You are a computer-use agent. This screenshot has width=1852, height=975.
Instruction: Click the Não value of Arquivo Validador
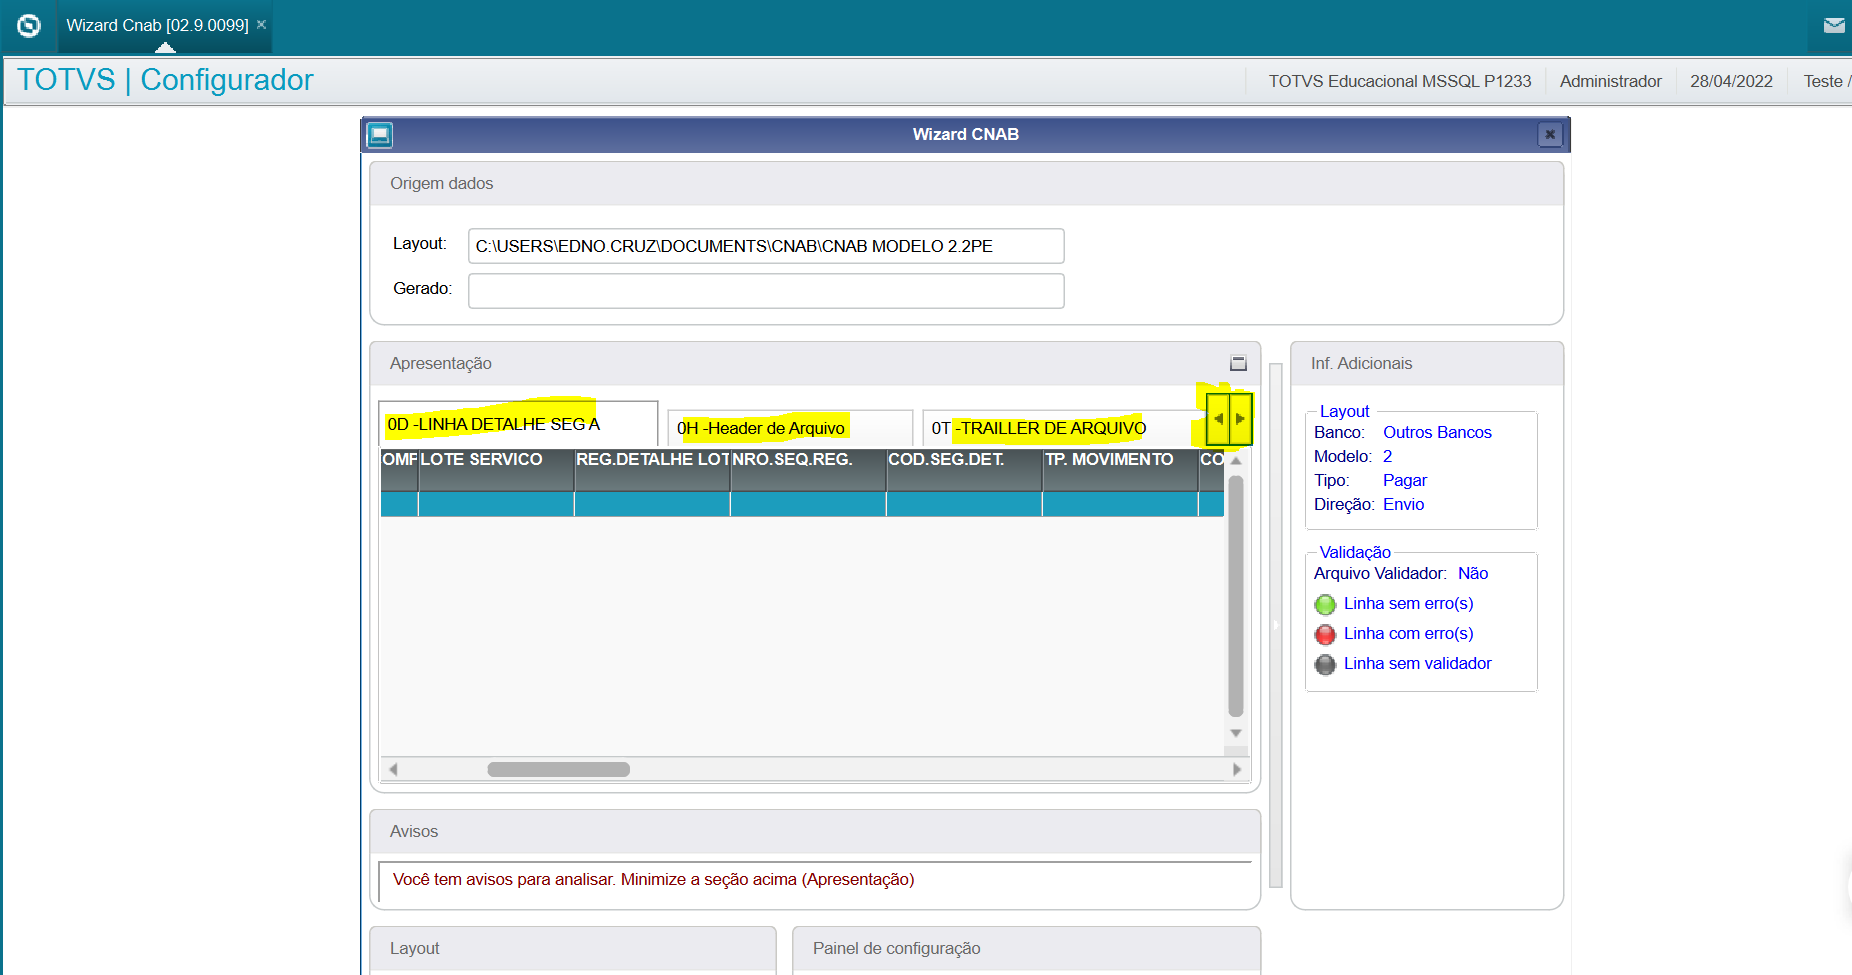[x=1473, y=573]
